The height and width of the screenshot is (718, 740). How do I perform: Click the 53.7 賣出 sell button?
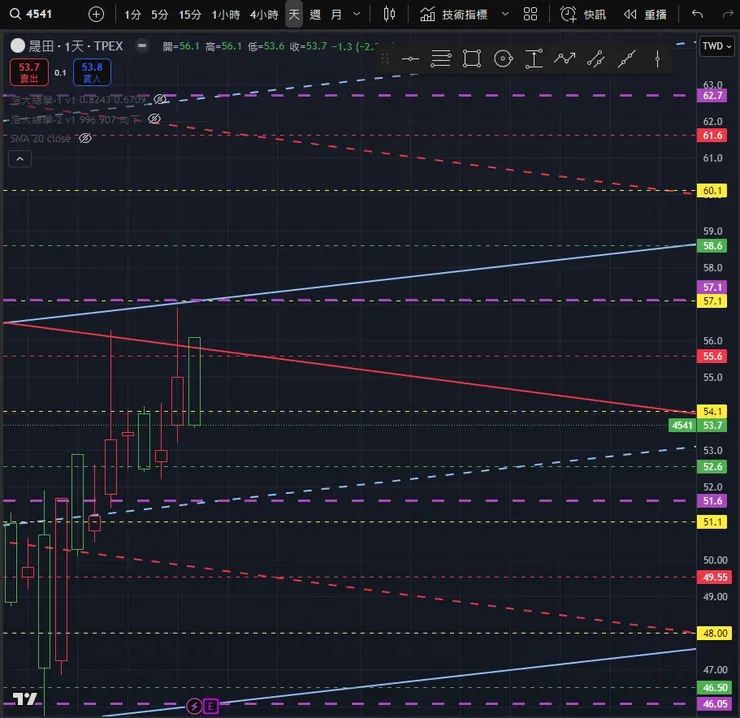(x=29, y=72)
